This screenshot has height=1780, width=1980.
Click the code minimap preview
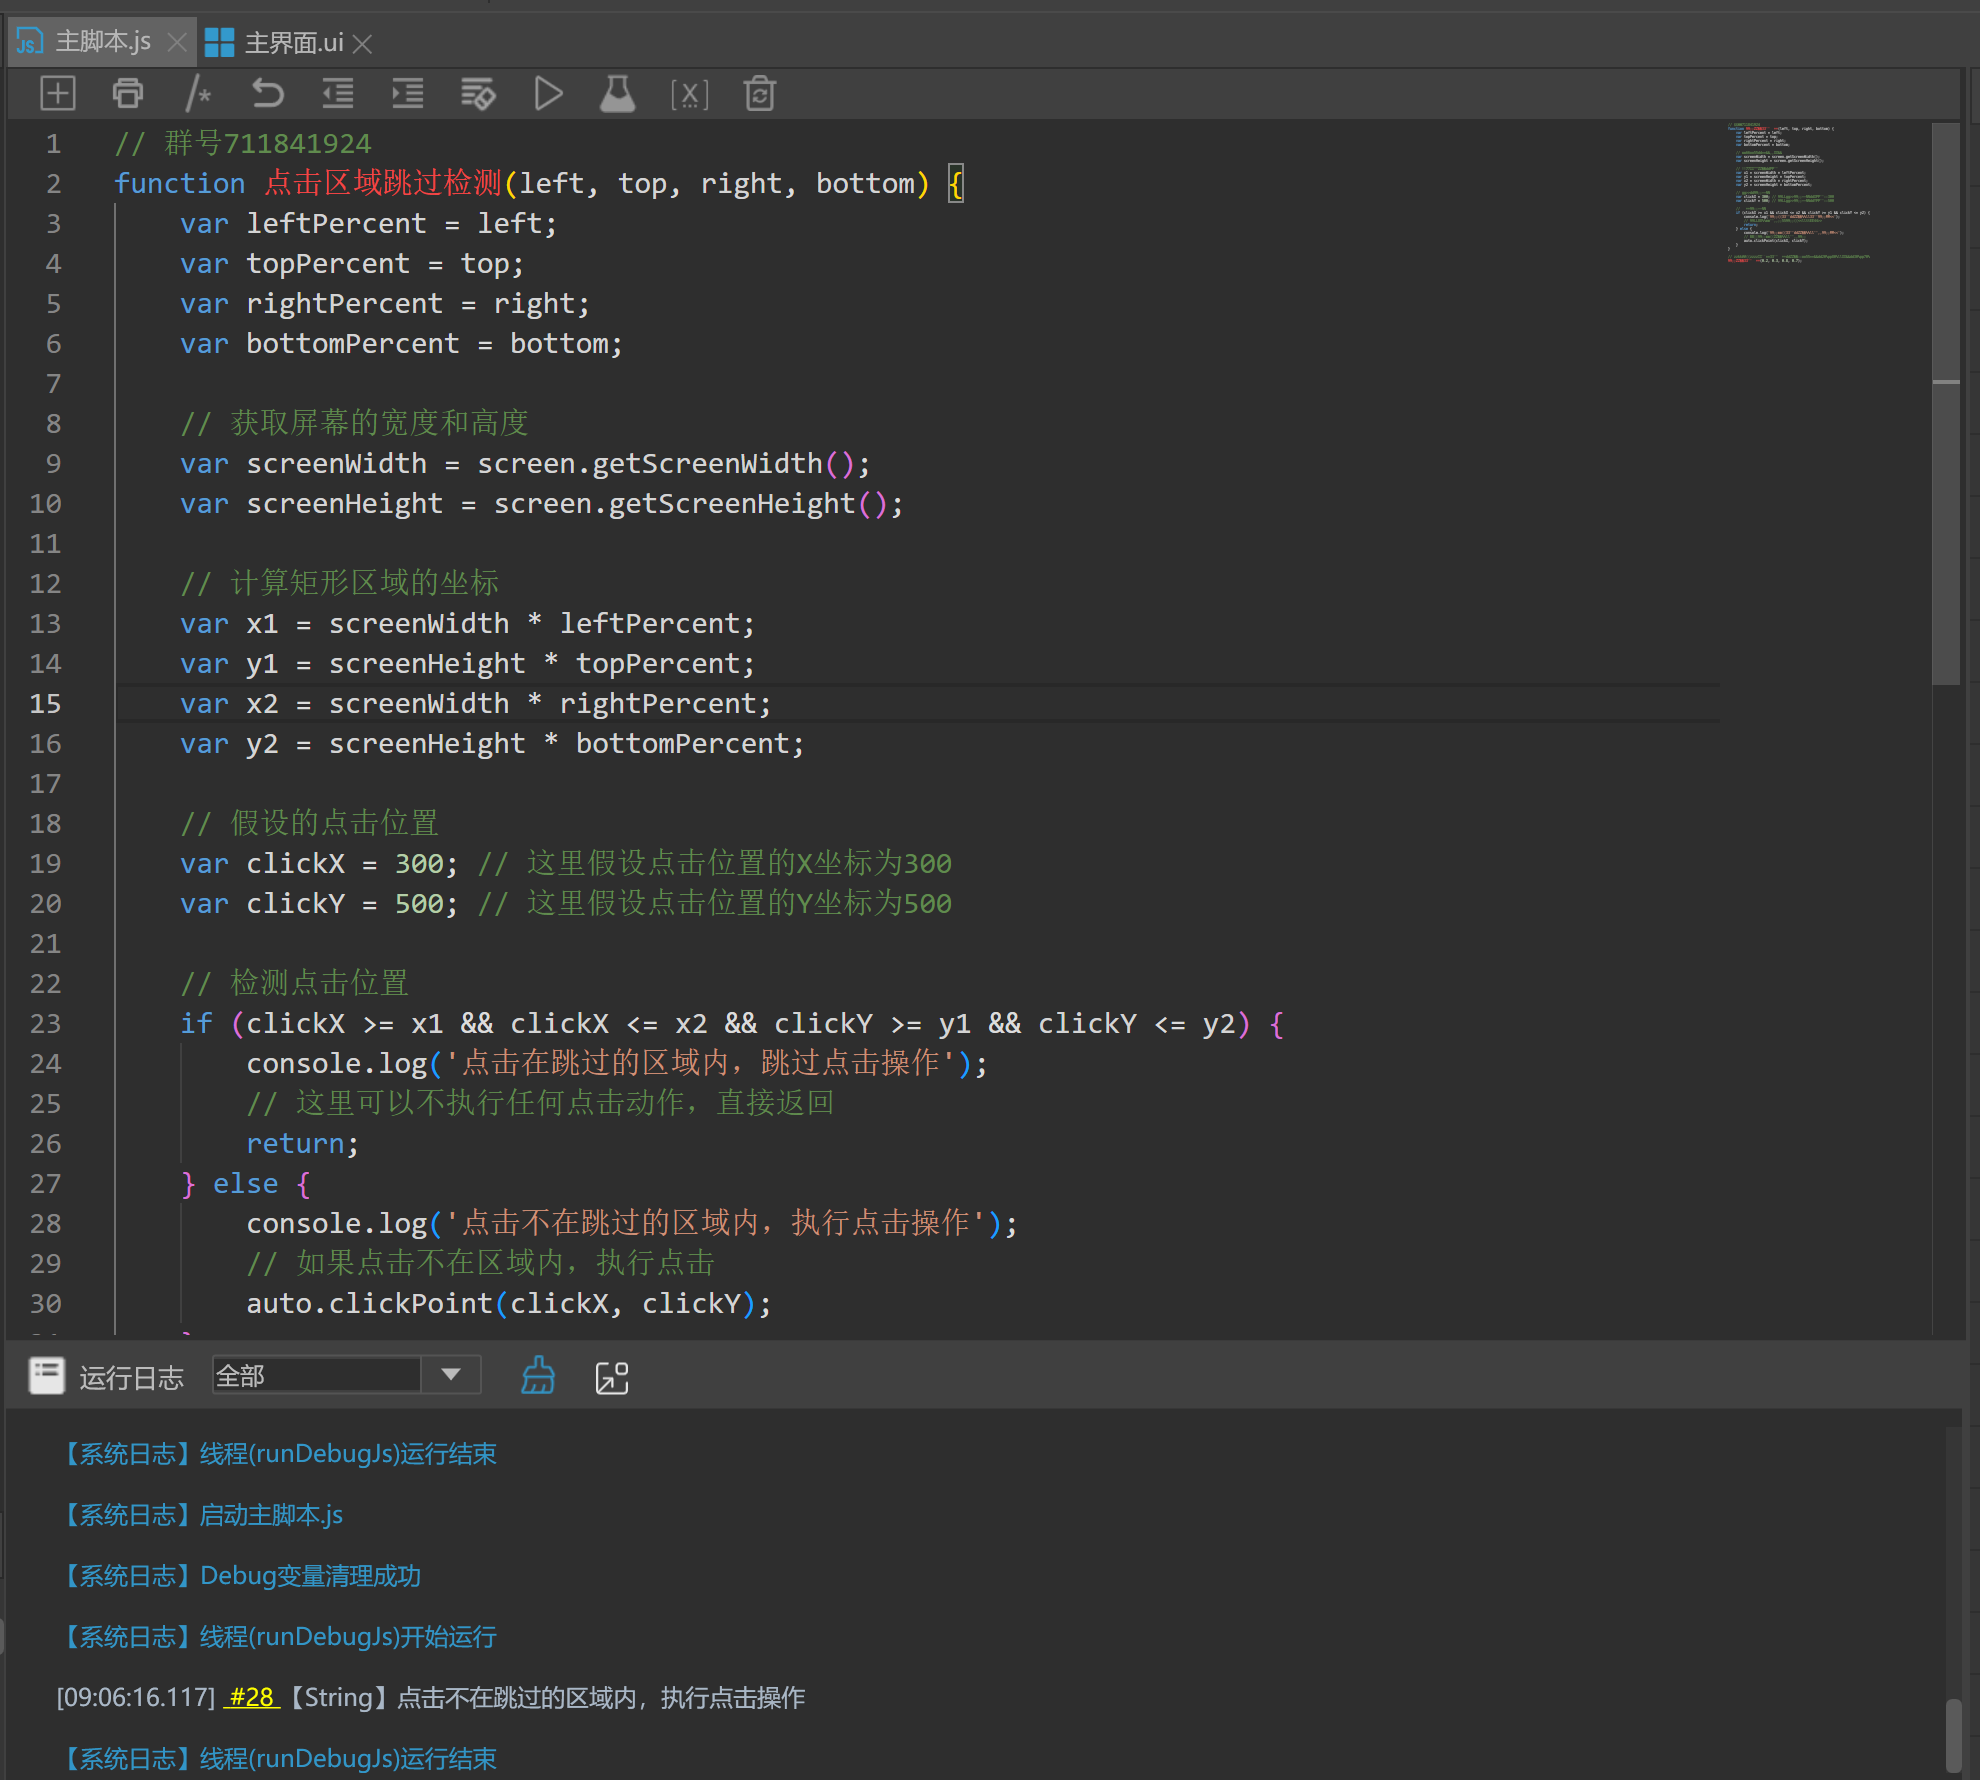point(1798,193)
